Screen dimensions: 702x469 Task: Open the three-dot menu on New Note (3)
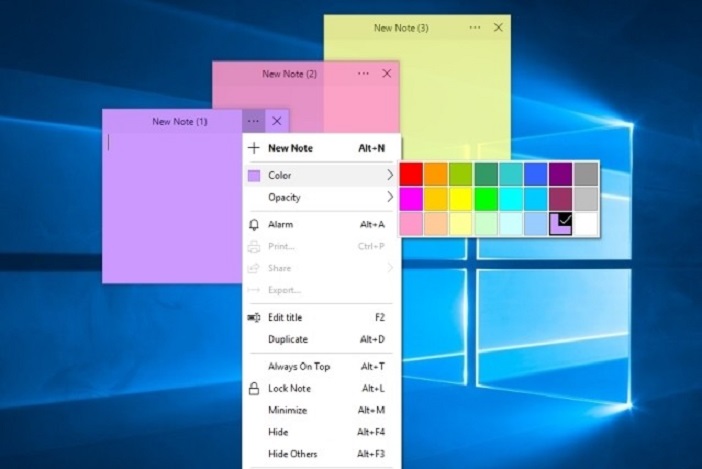[x=475, y=28]
